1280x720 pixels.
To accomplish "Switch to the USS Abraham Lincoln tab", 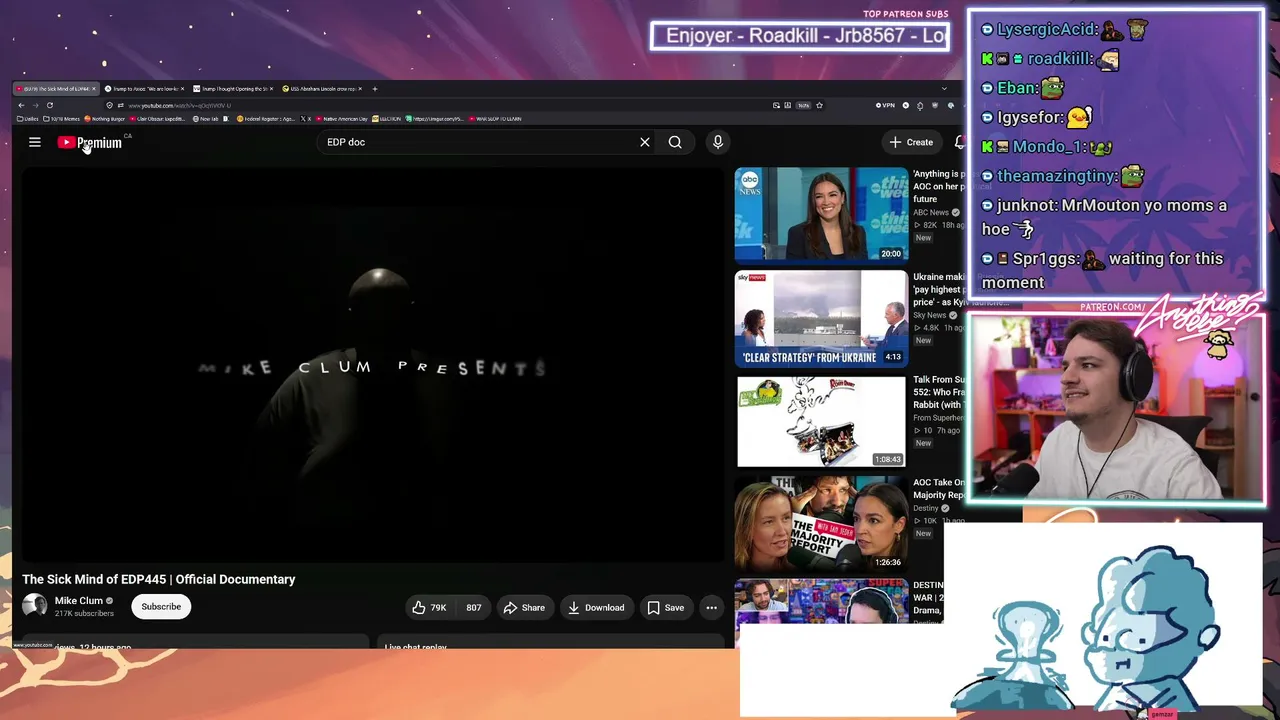I will coord(320,89).
